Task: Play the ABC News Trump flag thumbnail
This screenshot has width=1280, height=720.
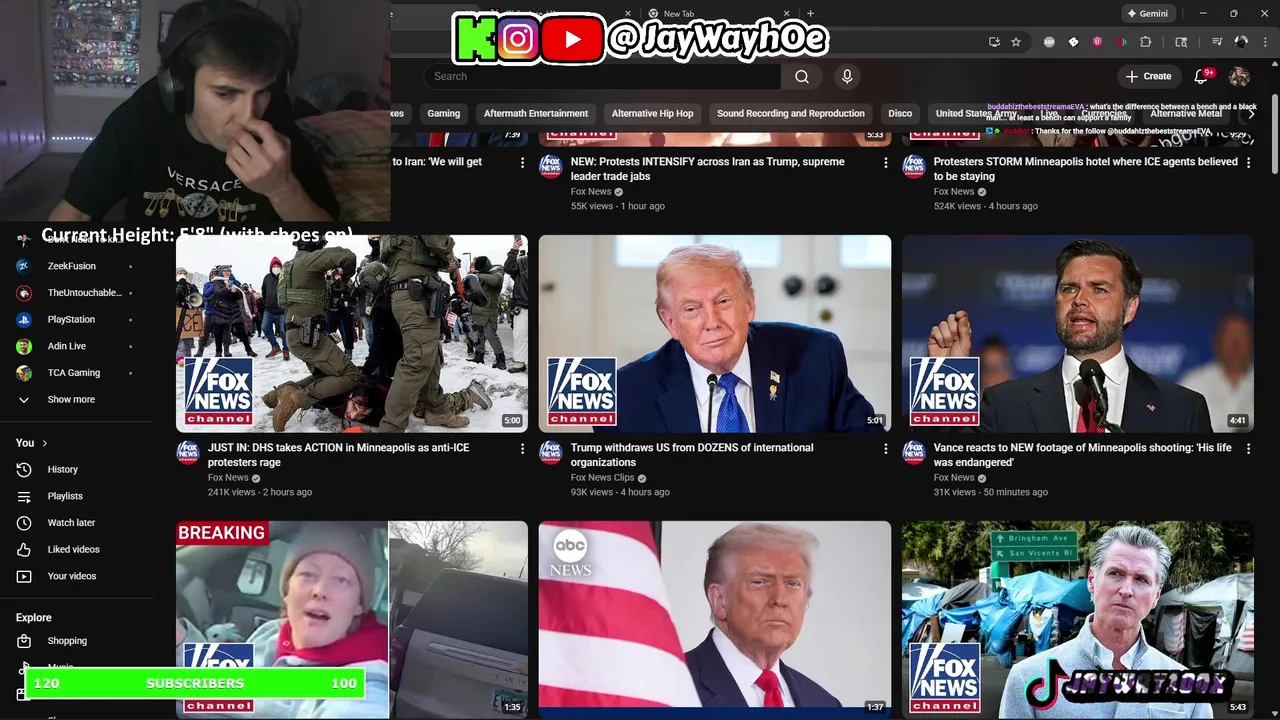Action: coord(715,619)
